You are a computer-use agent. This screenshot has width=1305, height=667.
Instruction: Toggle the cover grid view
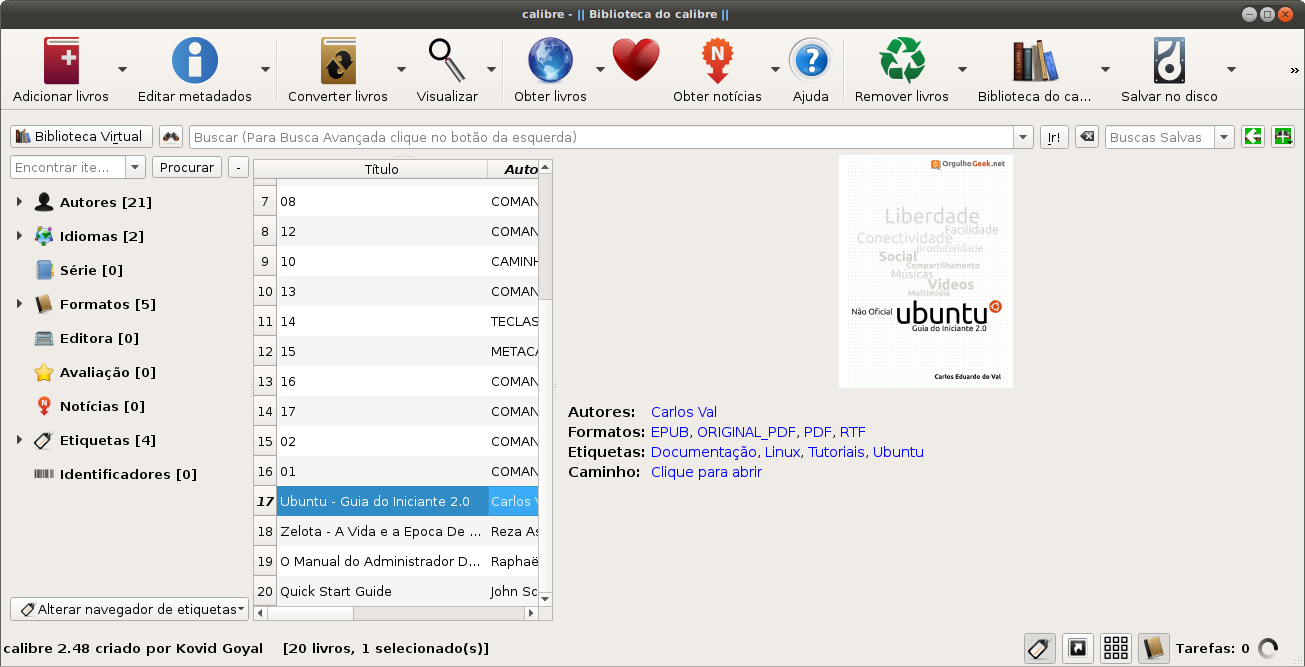[x=1115, y=648]
